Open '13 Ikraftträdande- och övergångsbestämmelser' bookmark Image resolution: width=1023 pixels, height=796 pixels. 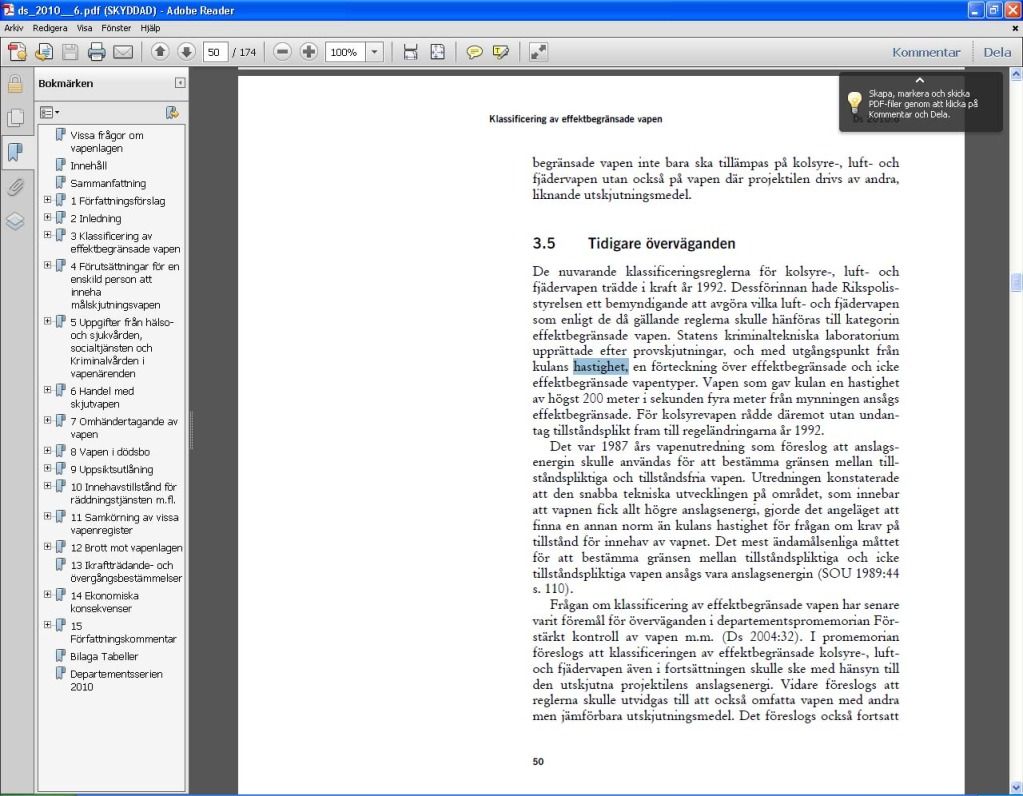[127, 572]
